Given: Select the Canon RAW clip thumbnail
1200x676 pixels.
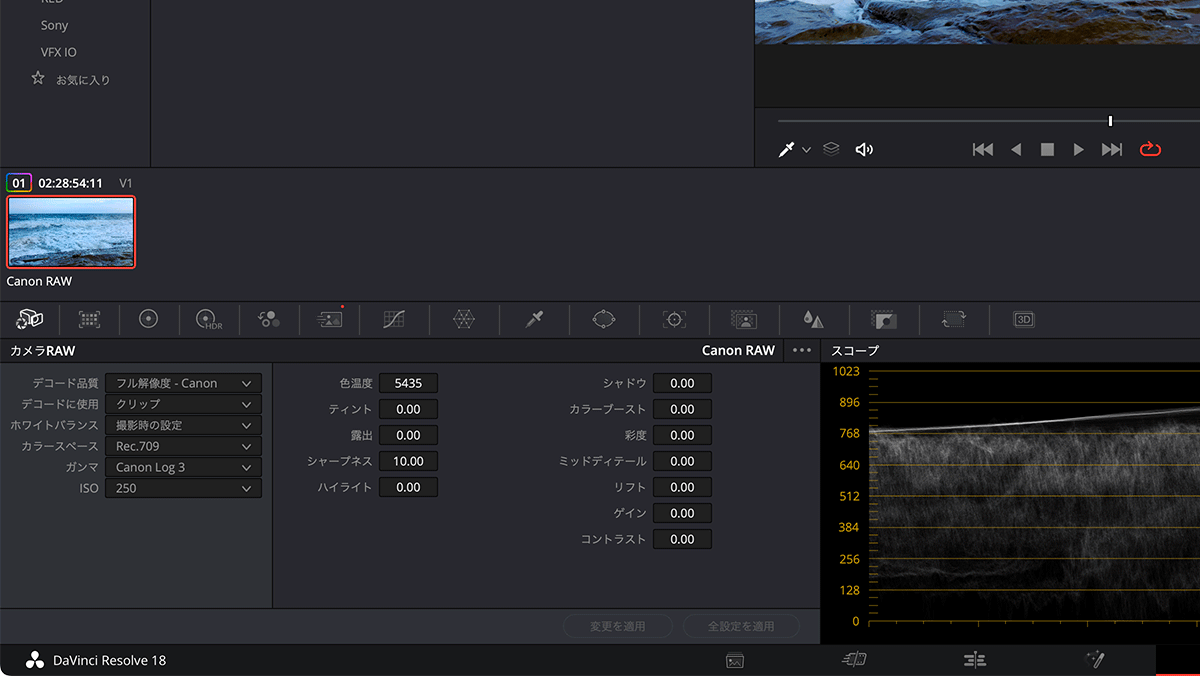Looking at the screenshot, I should click(x=70, y=232).
